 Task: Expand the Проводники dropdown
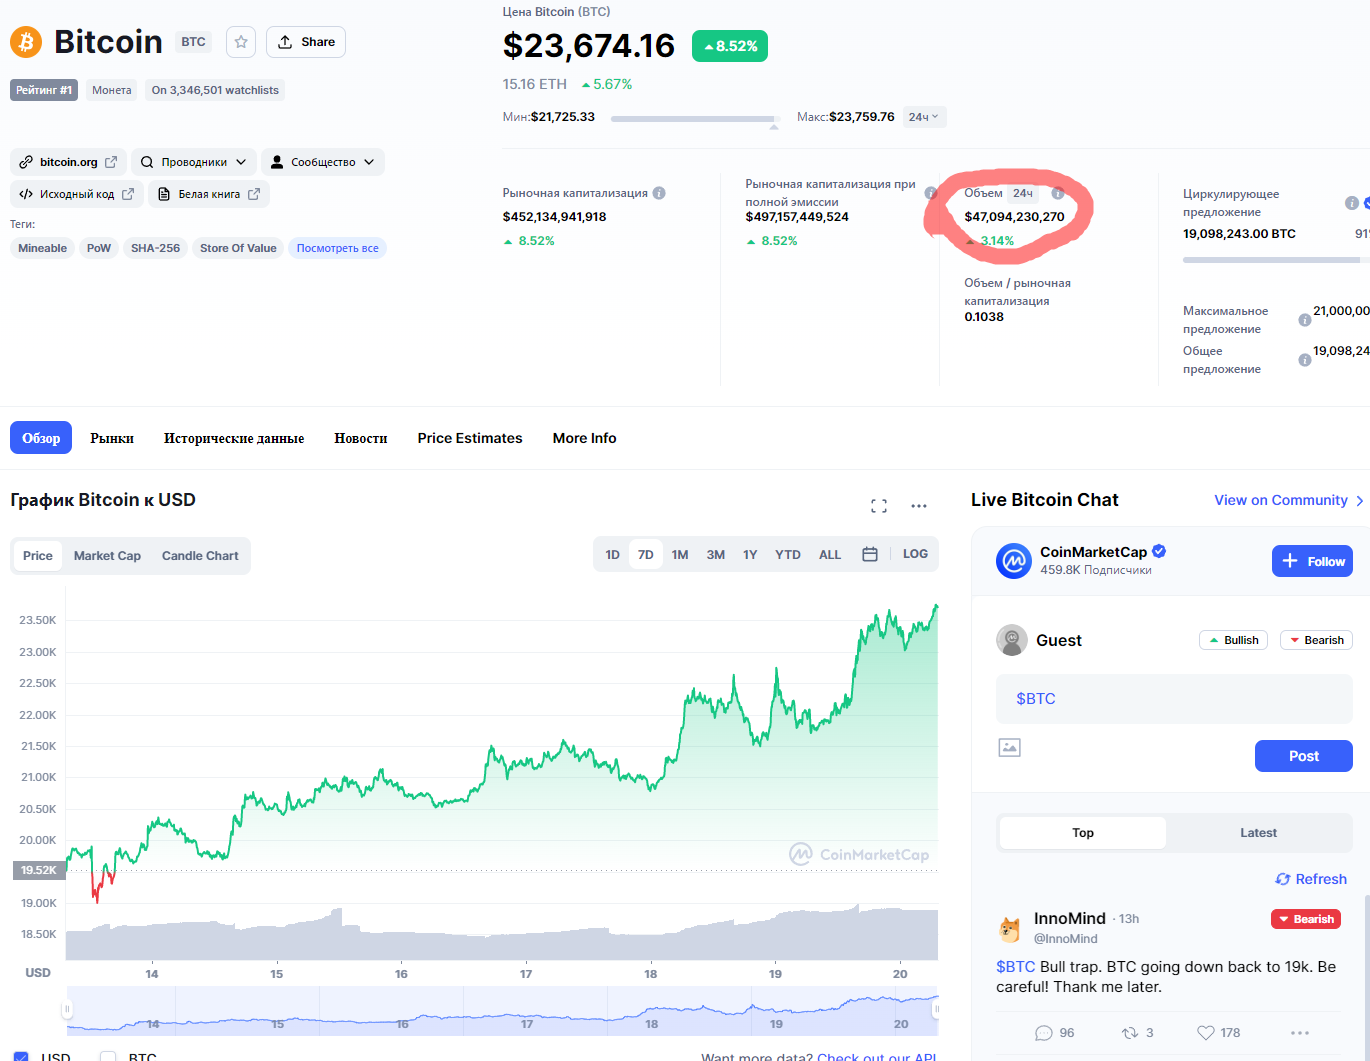pos(194,162)
